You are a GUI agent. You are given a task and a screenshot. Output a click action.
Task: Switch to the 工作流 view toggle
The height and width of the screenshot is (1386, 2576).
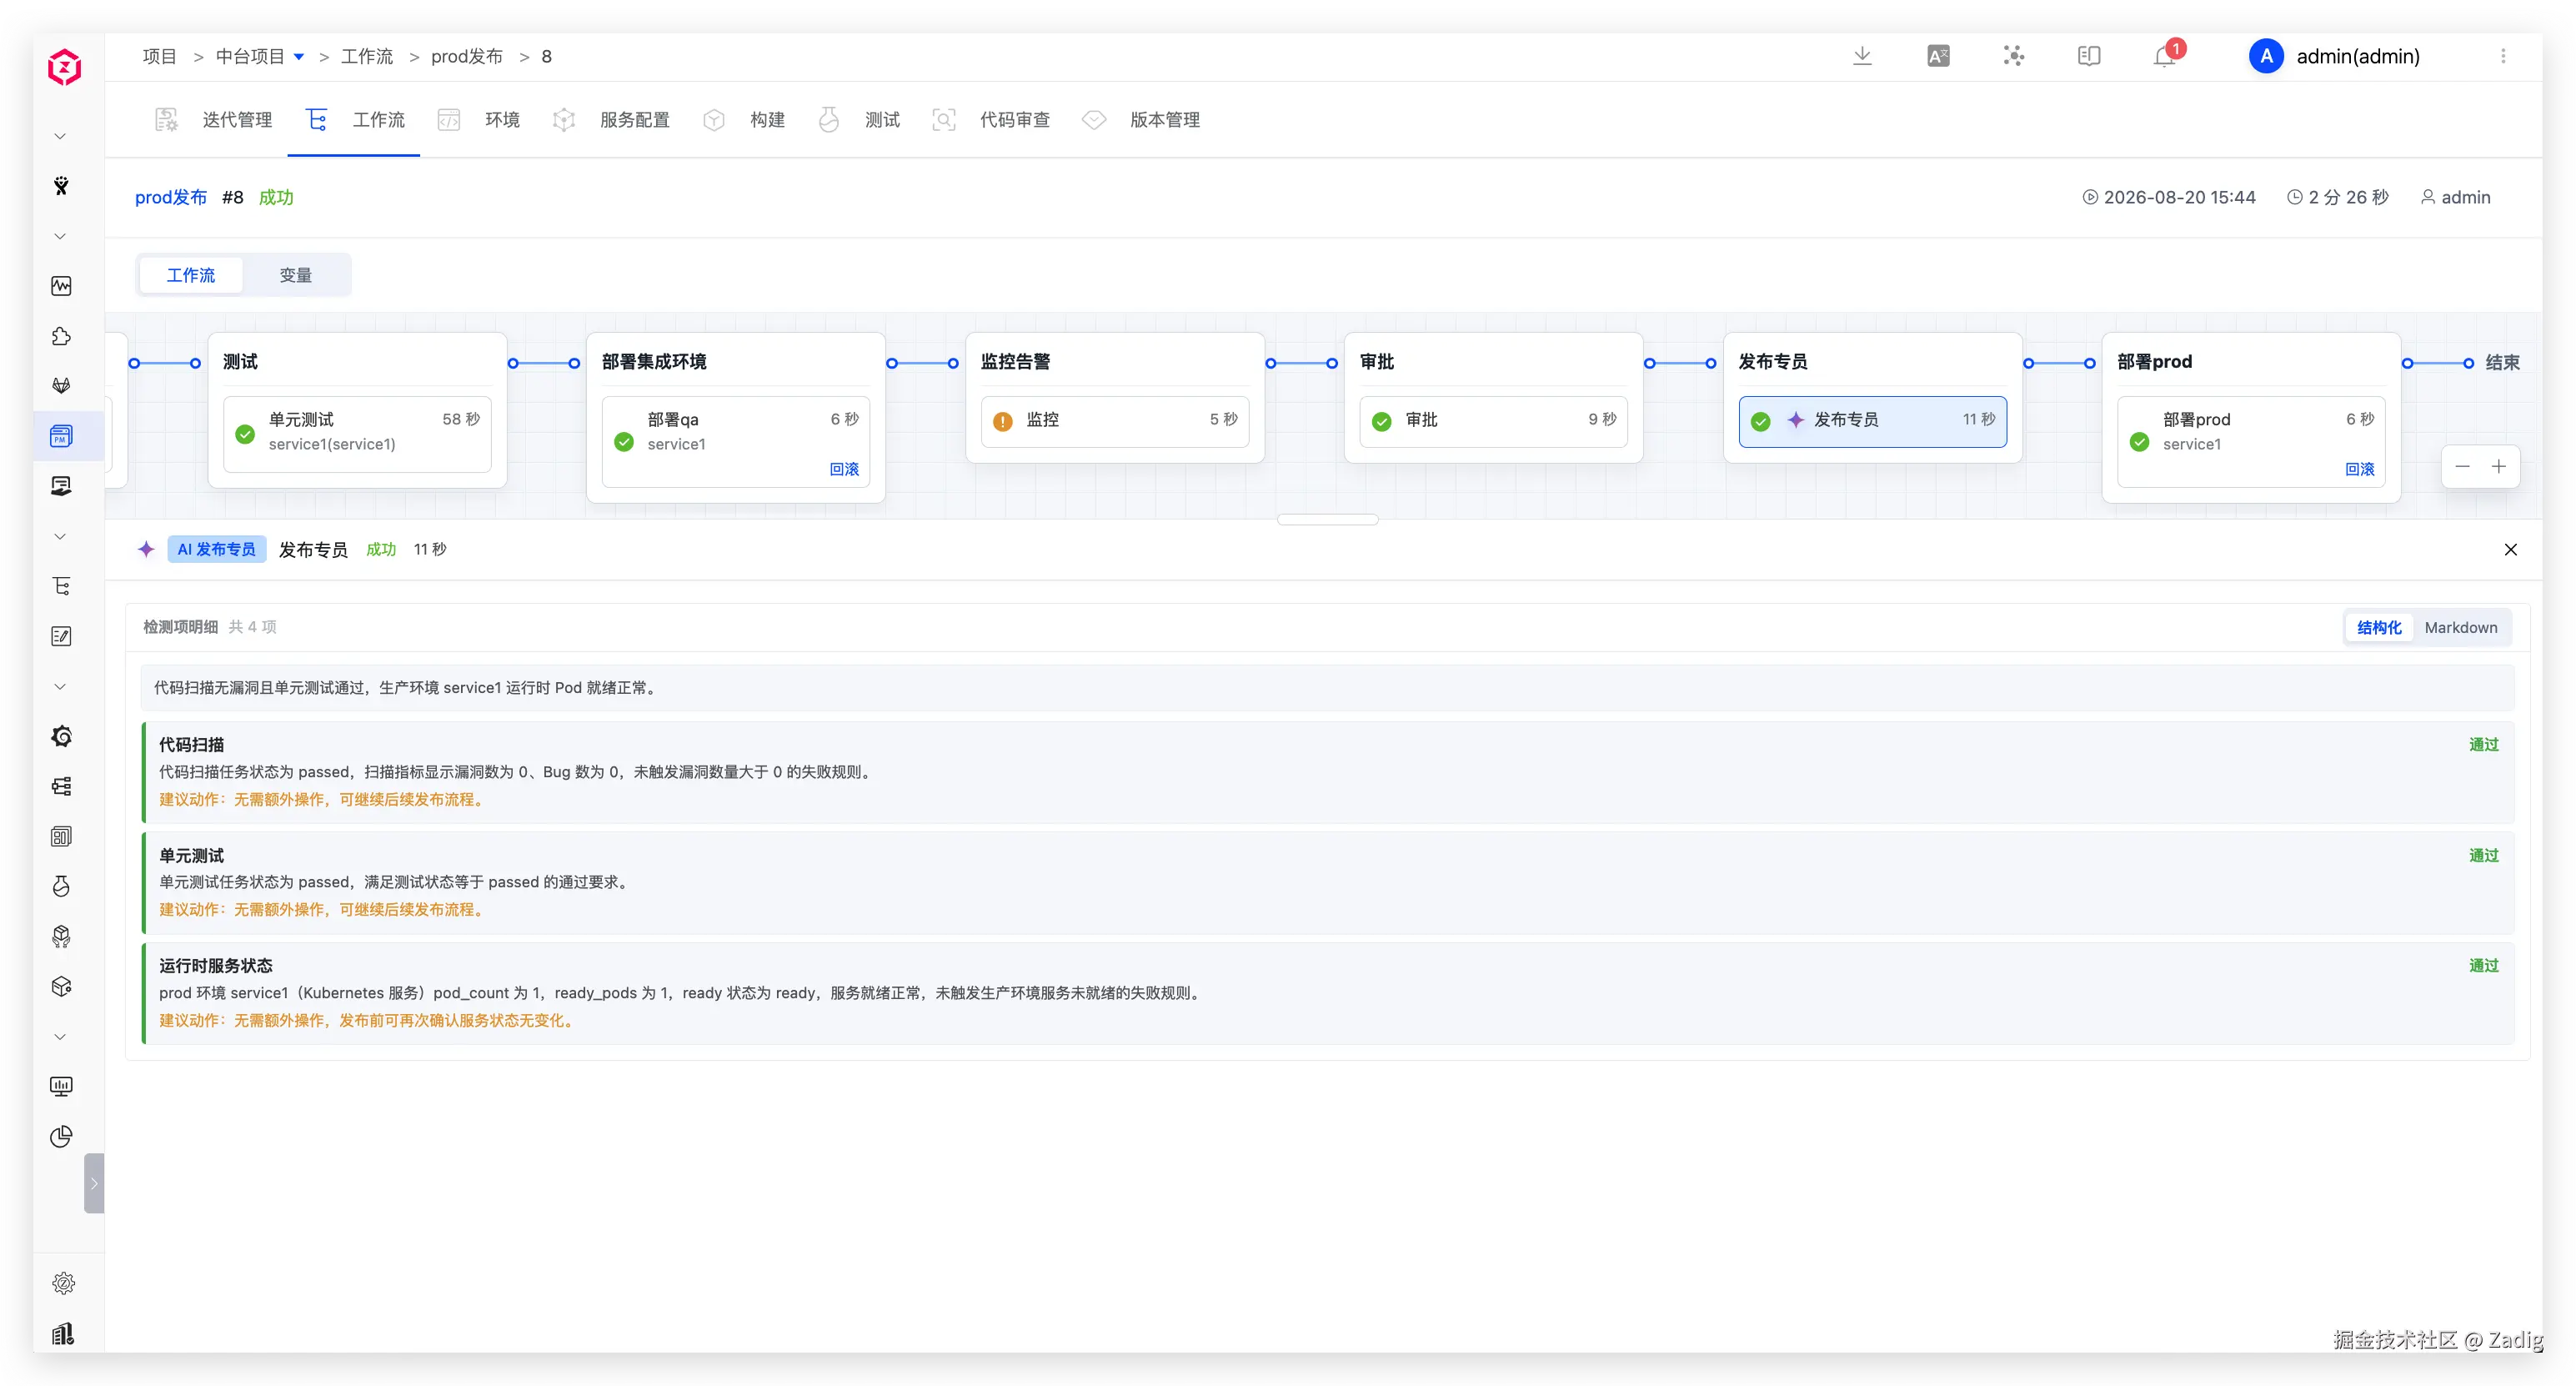pos(190,275)
